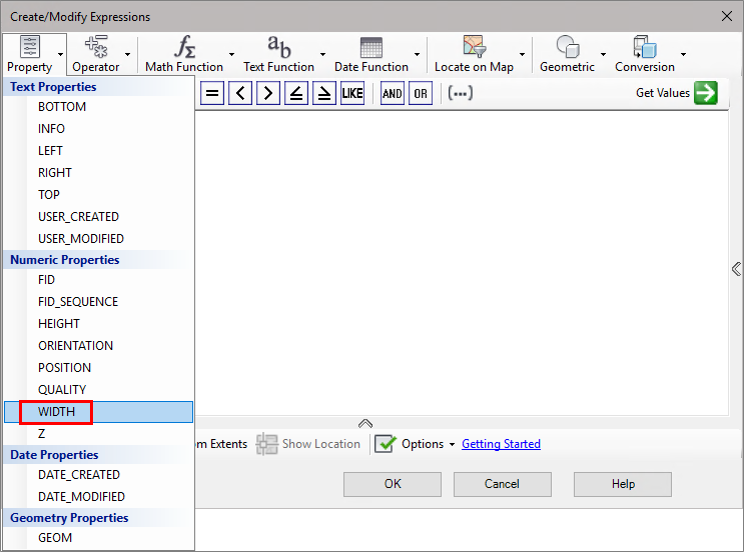The height and width of the screenshot is (552, 744).
Task: Select the Locate on Map icon
Action: pyautogui.click(x=474, y=47)
